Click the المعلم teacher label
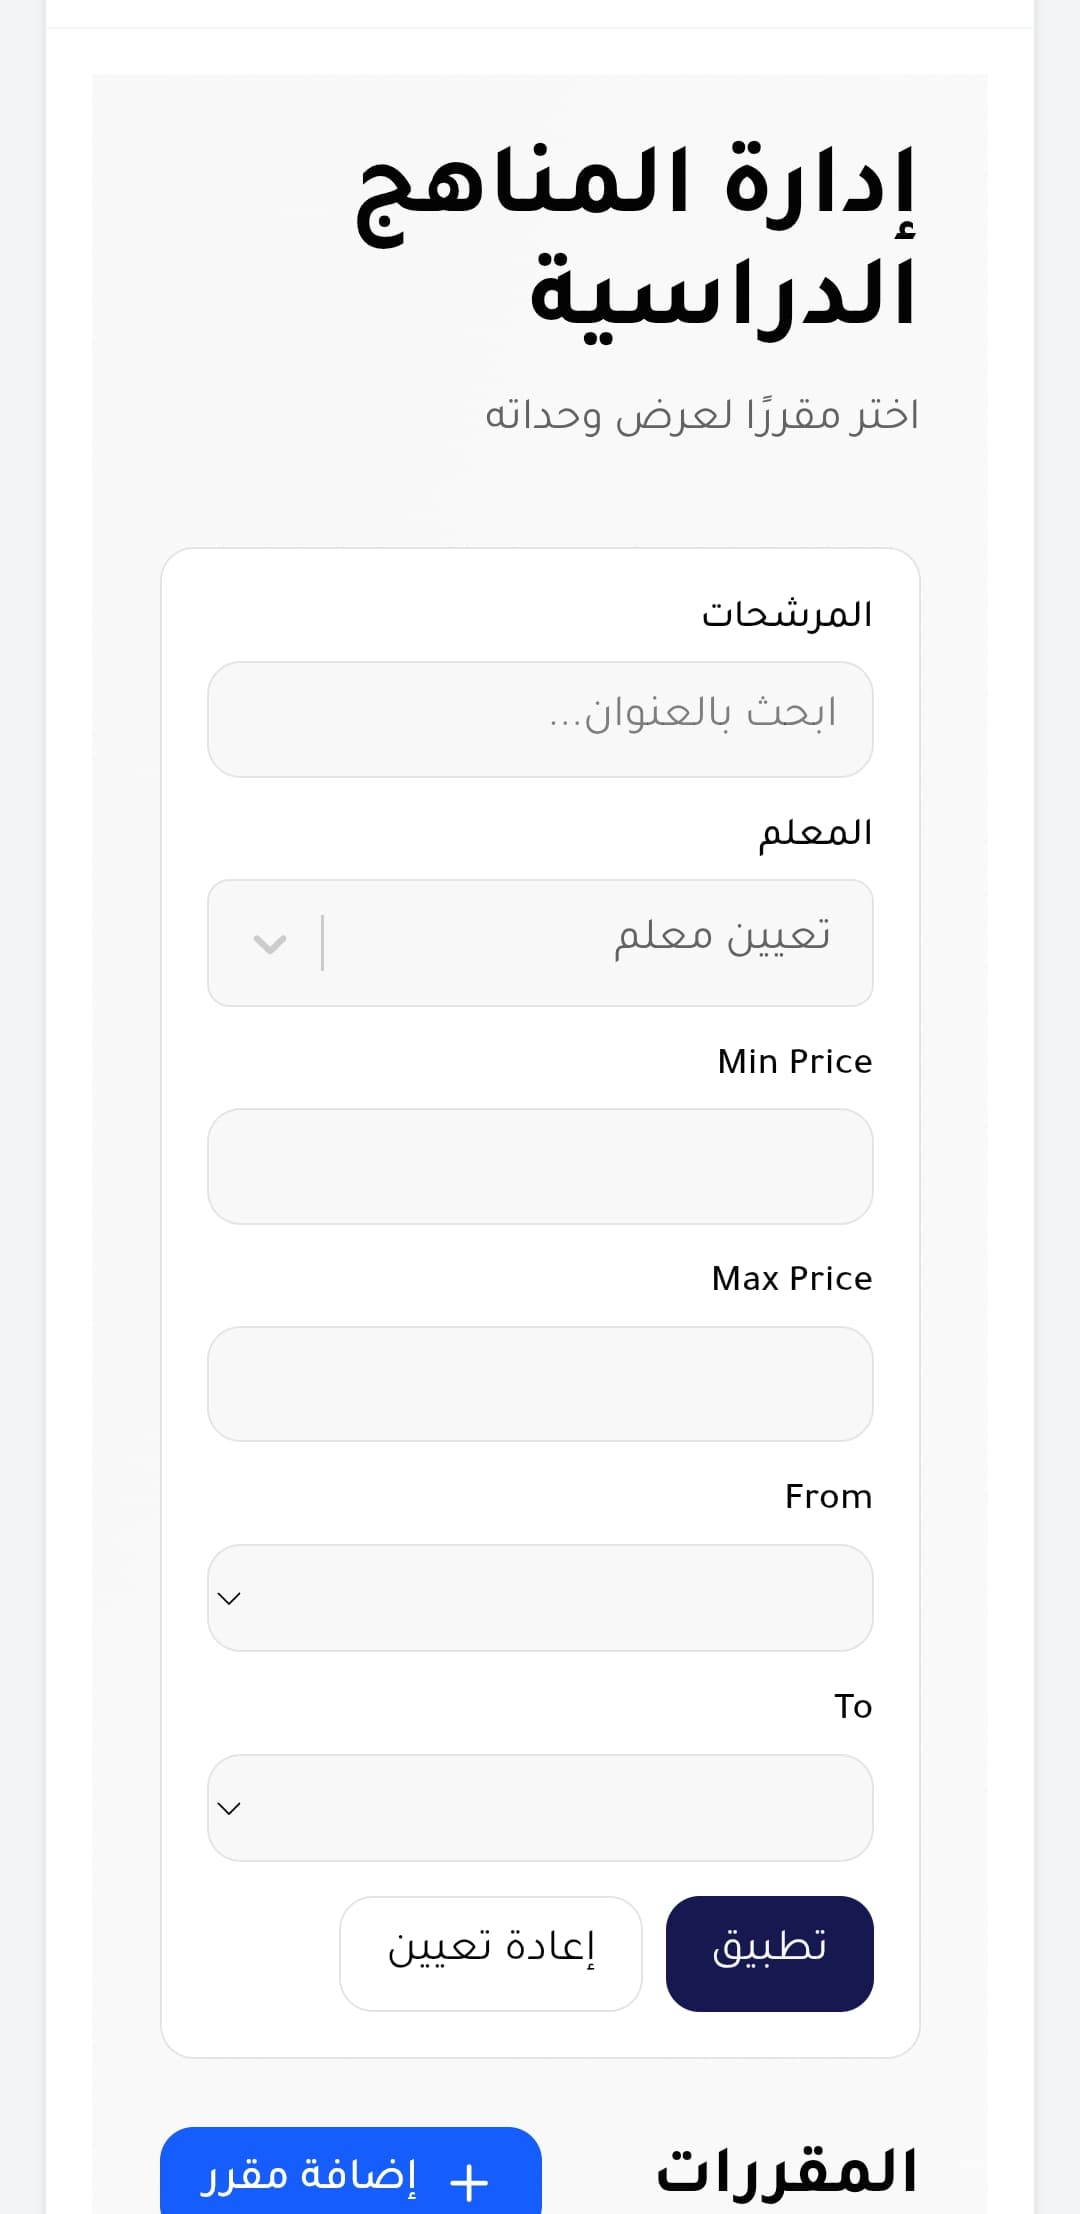 point(815,833)
